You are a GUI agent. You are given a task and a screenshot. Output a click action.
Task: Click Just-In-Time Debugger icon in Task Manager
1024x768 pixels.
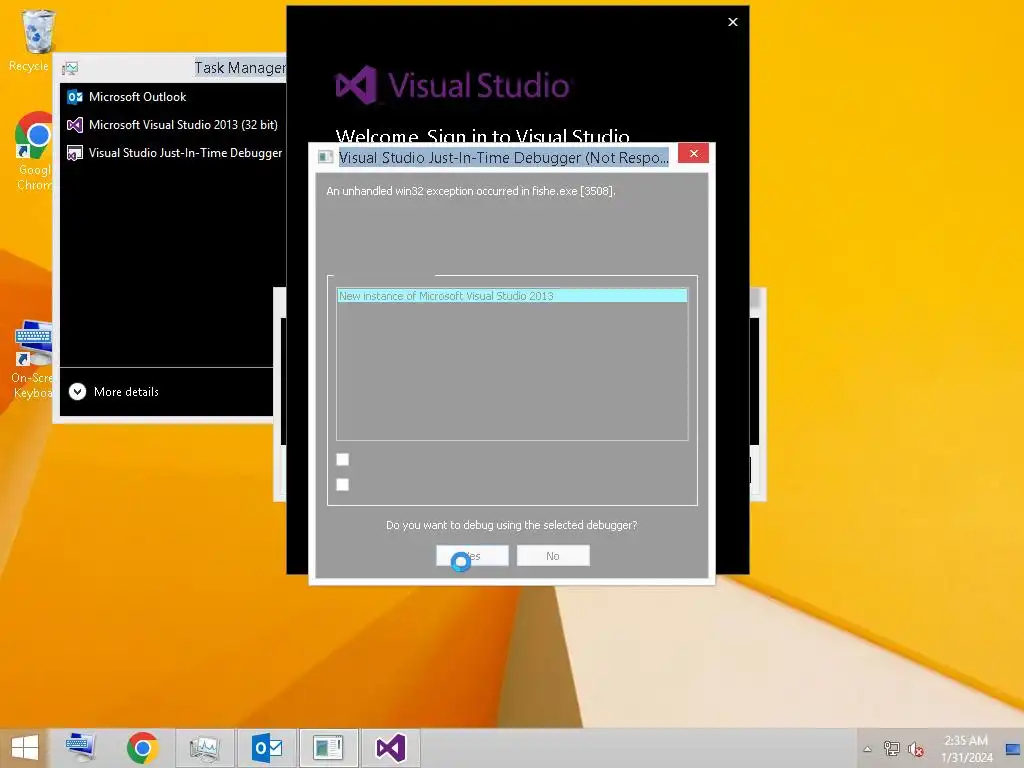[x=75, y=153]
